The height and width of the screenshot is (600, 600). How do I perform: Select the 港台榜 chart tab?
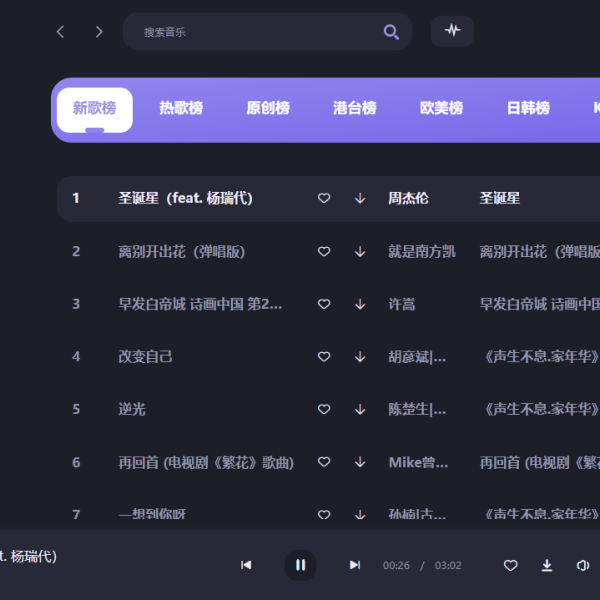(x=355, y=108)
